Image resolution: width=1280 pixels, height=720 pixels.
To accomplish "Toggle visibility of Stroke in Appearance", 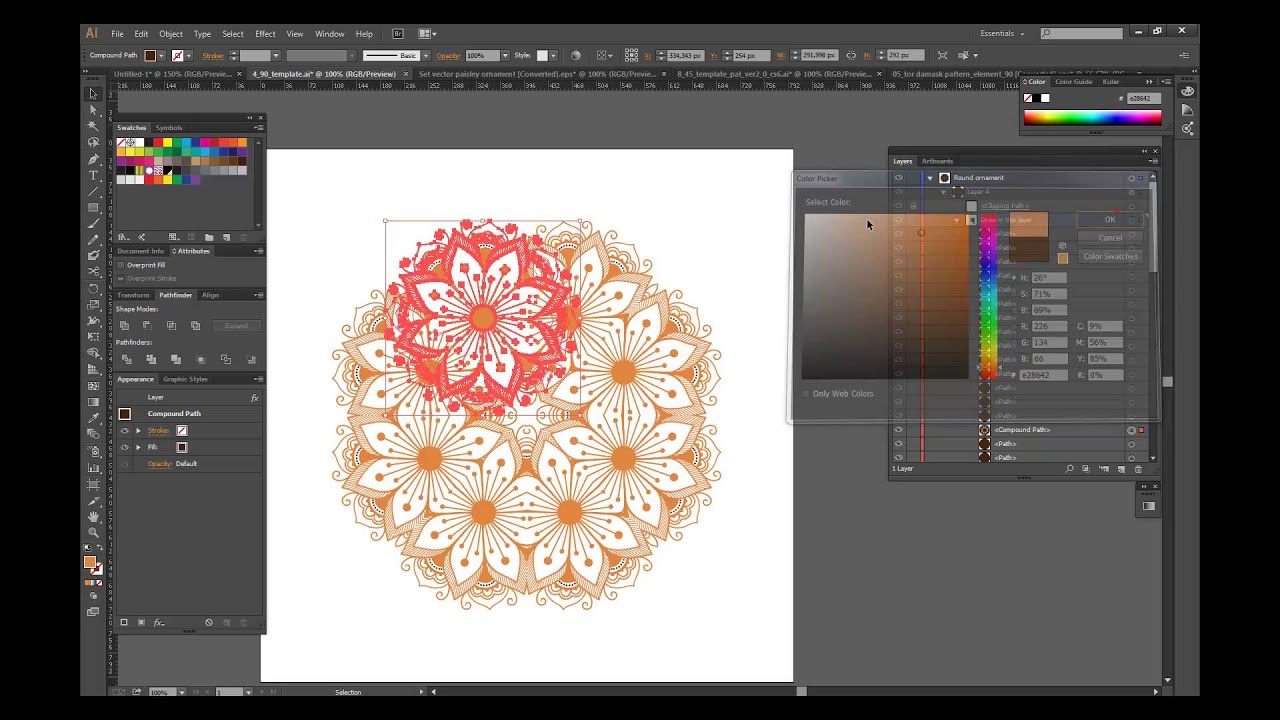I will coord(125,431).
